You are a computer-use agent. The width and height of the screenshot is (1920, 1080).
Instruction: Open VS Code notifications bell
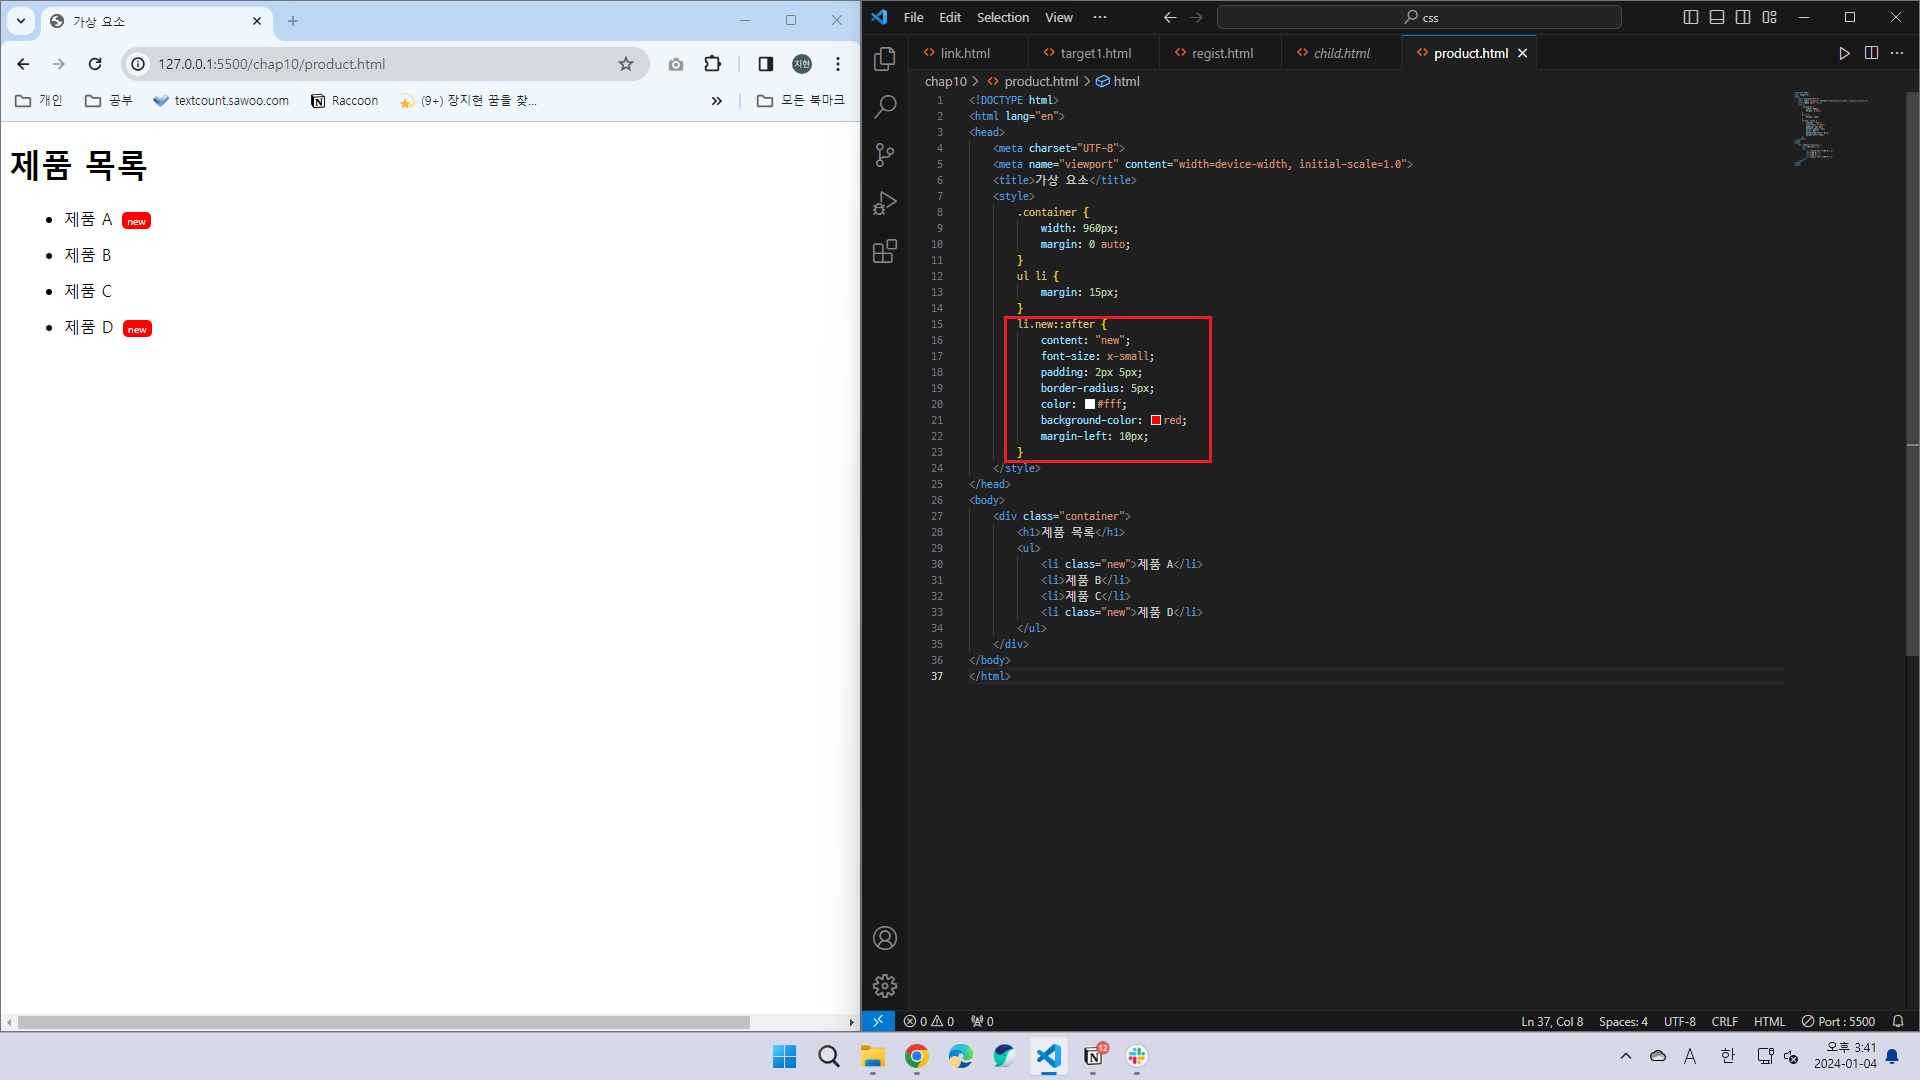point(1898,1021)
